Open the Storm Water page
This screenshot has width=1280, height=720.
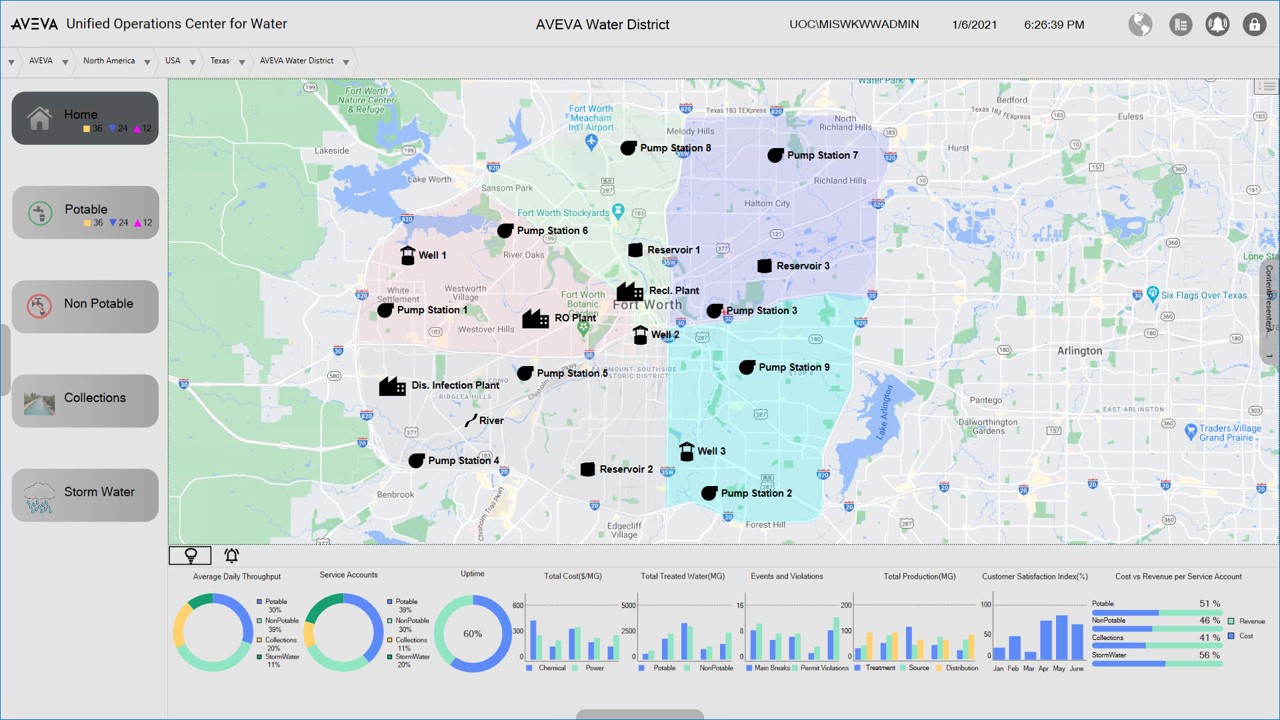[x=85, y=494]
